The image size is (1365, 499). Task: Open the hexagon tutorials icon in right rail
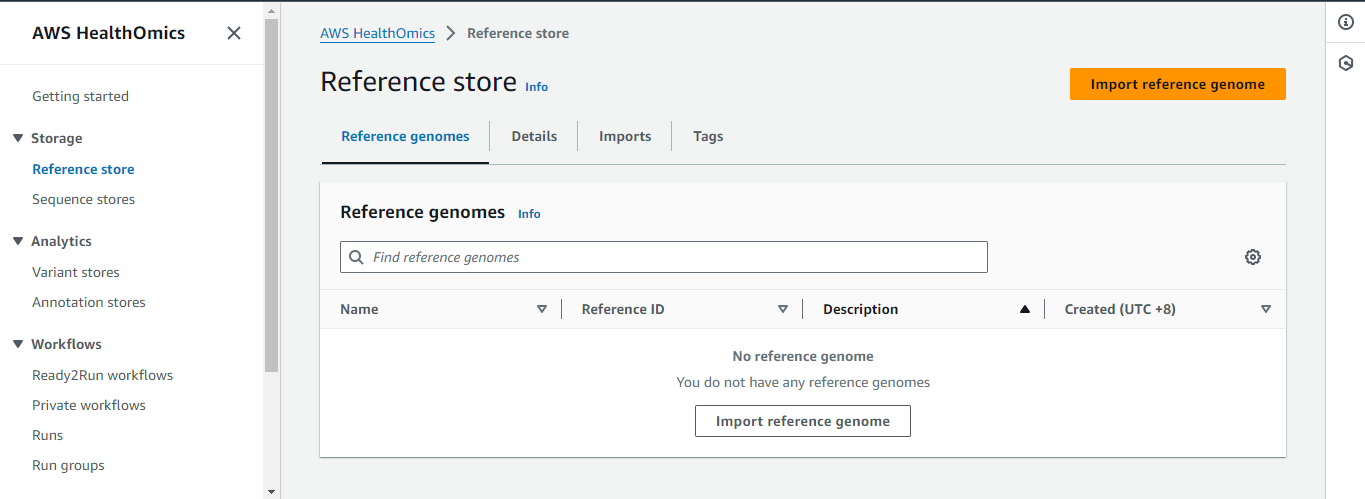point(1346,63)
